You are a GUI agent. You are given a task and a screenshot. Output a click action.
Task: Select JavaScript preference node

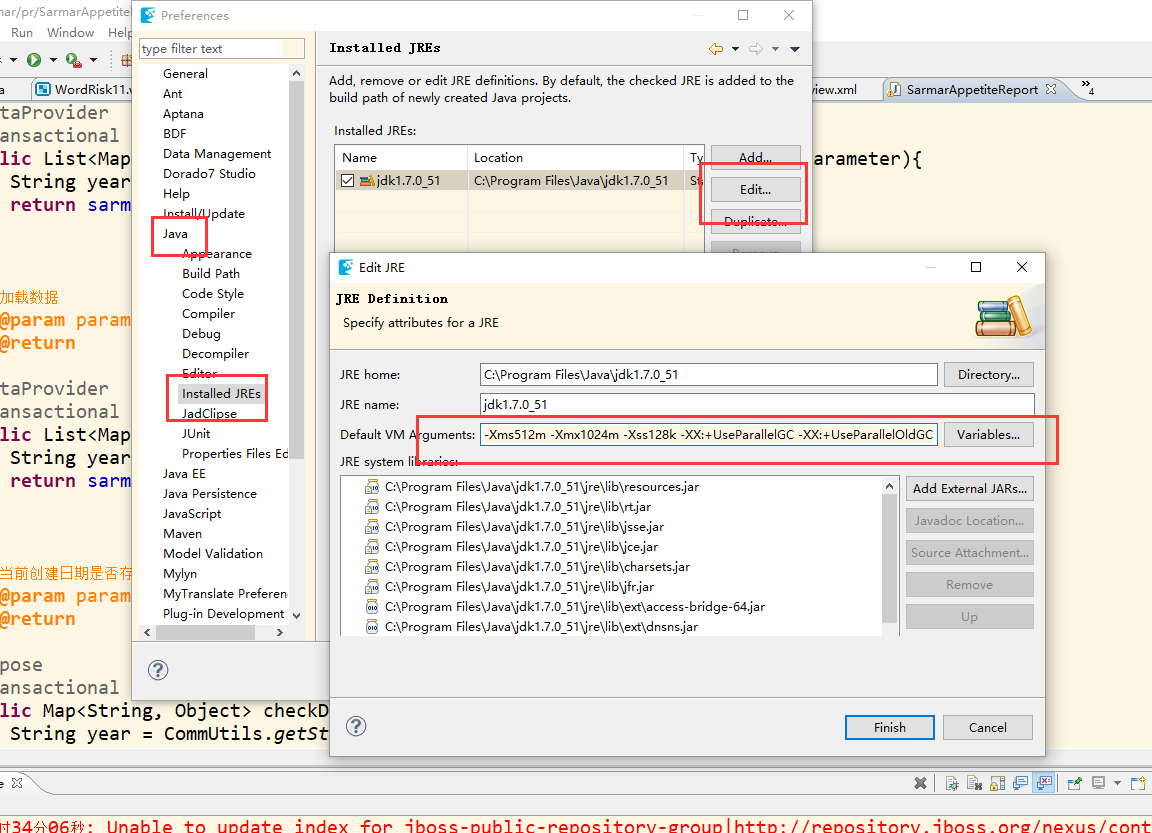tap(192, 513)
